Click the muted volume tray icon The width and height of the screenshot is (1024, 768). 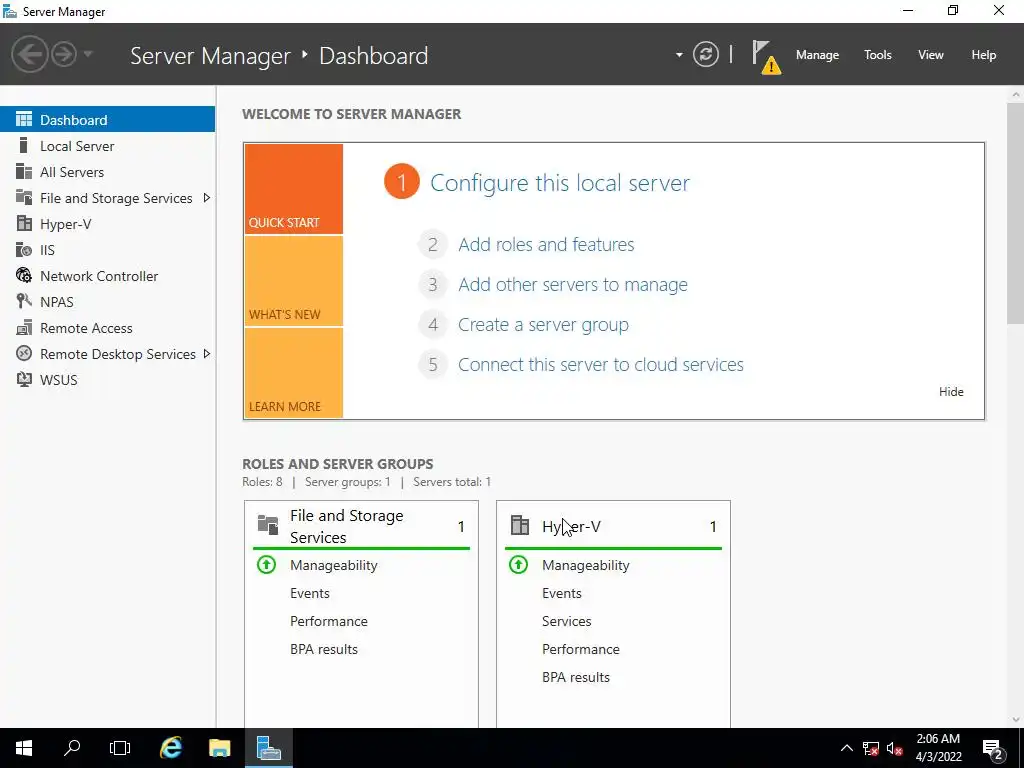coord(895,748)
